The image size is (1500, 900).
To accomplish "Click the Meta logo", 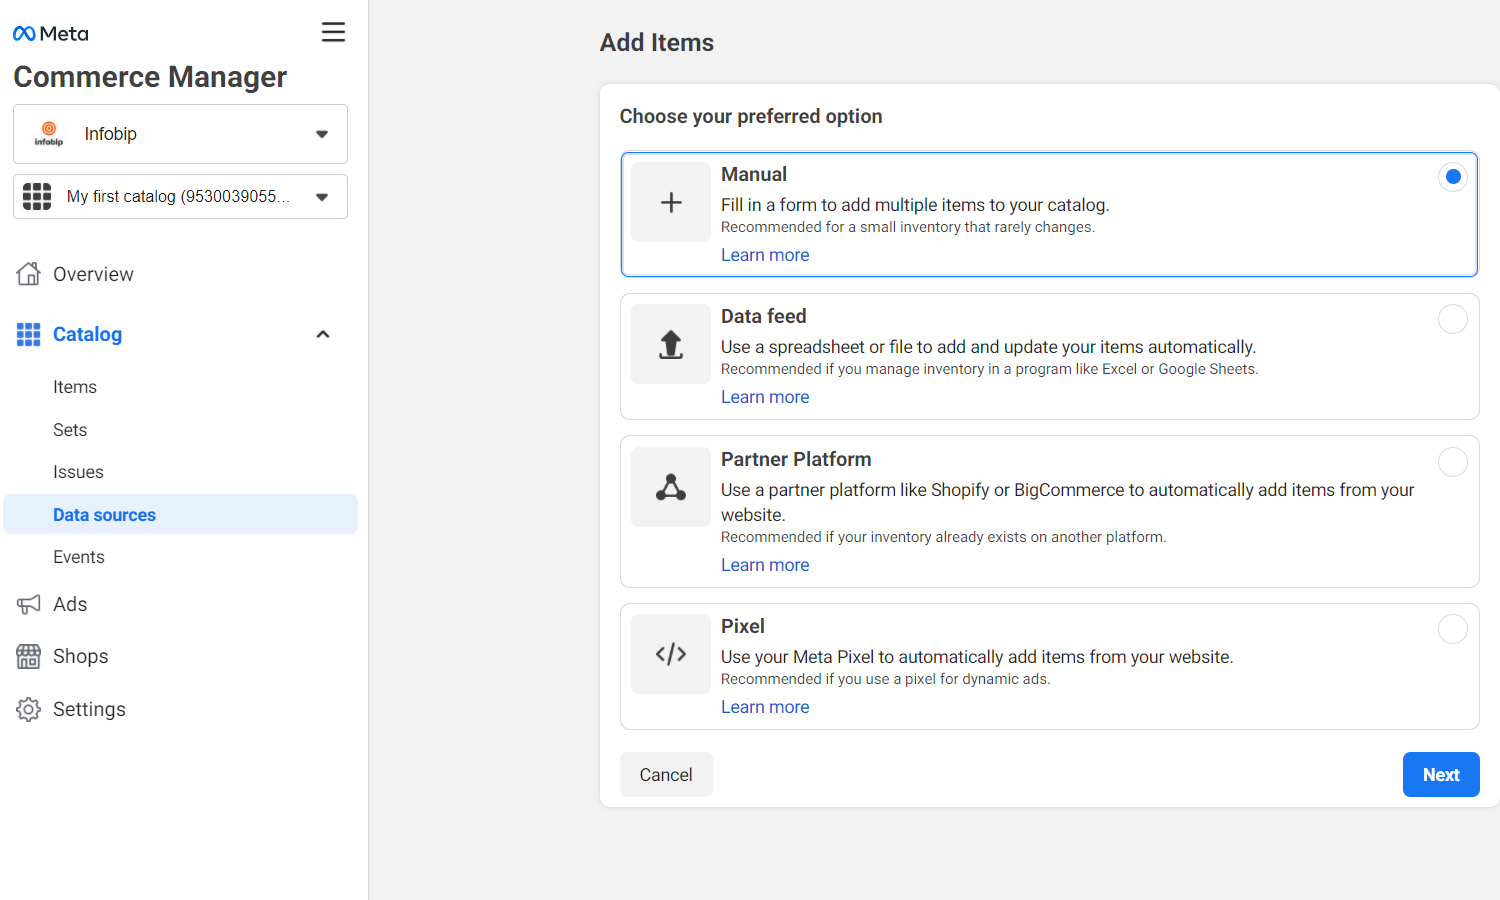I will pyautogui.click(x=51, y=34).
